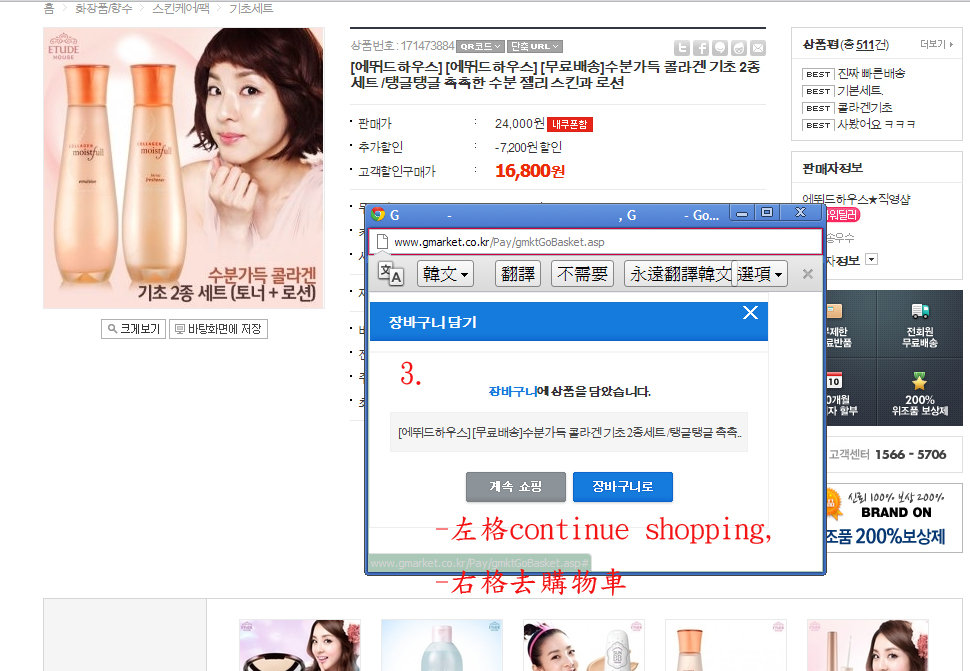Viewport: 970px width, 671px height.
Task: Click the customer center number 1566 - 5706
Action: pos(911,455)
